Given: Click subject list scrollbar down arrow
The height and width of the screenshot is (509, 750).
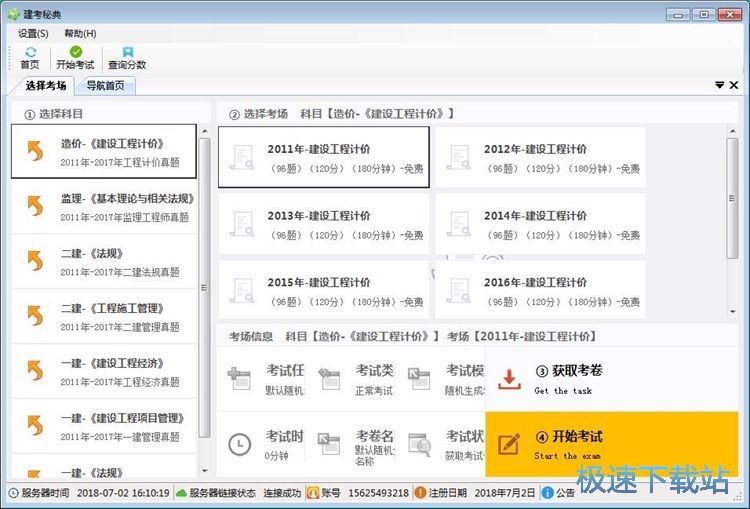Looking at the screenshot, I should click(205, 471).
